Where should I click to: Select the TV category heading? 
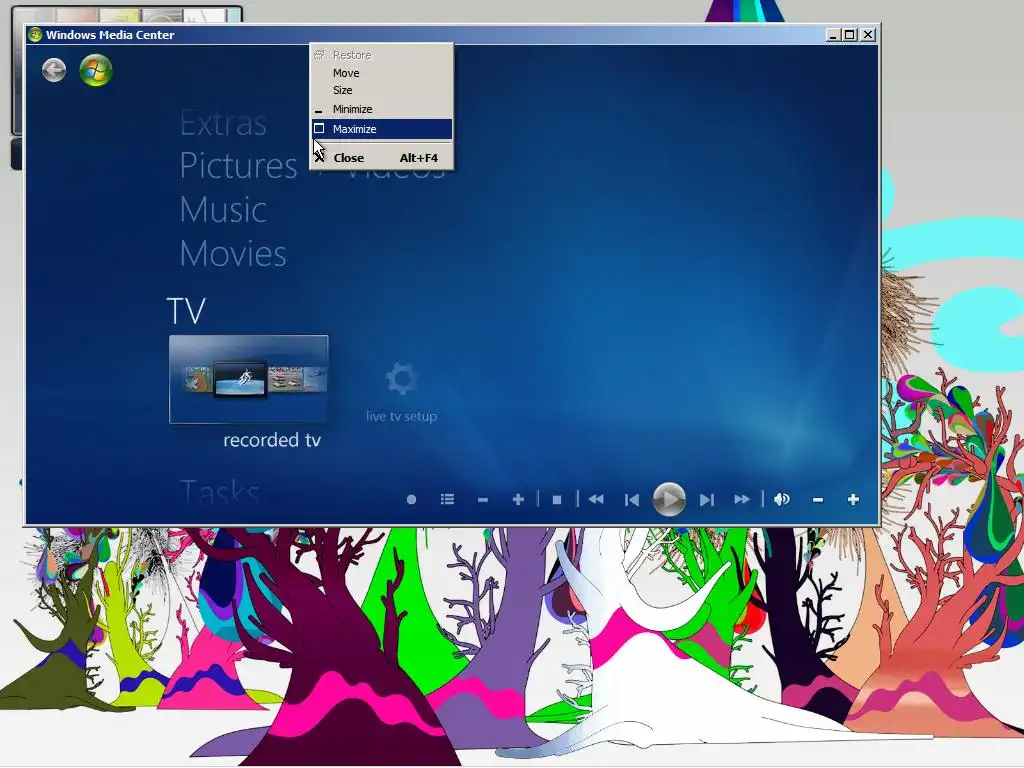tap(186, 311)
